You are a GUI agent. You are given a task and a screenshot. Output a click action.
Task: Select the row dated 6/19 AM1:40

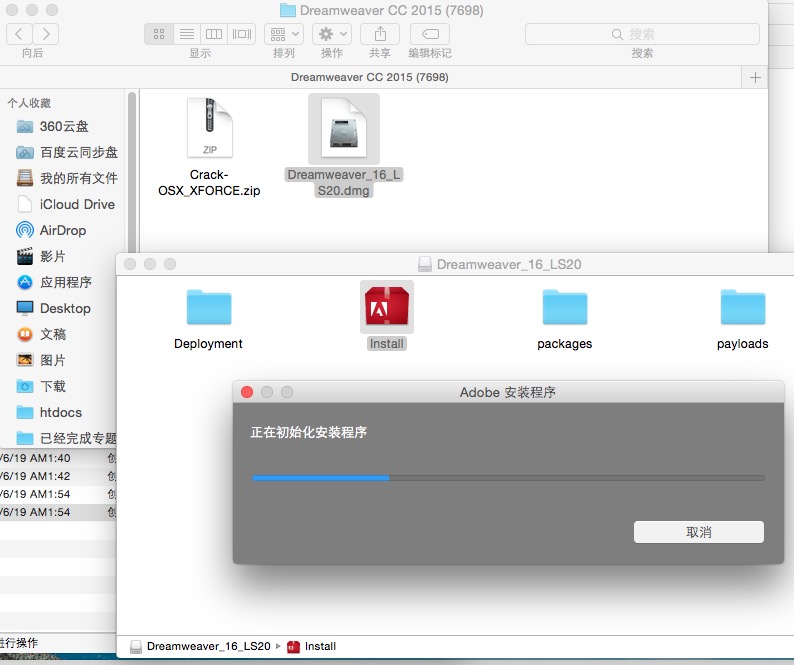pyautogui.click(x=58, y=458)
